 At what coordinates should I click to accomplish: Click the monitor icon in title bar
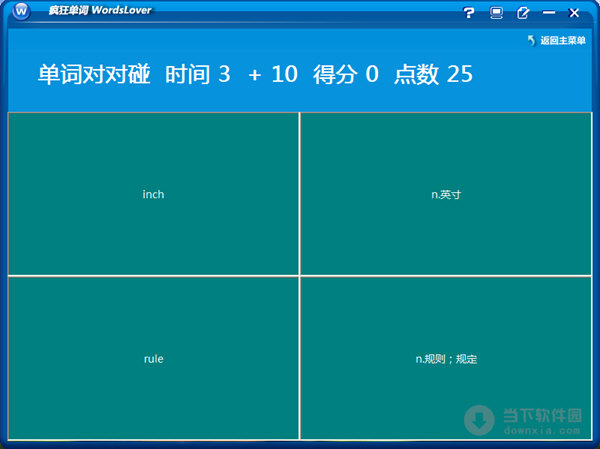[496, 13]
